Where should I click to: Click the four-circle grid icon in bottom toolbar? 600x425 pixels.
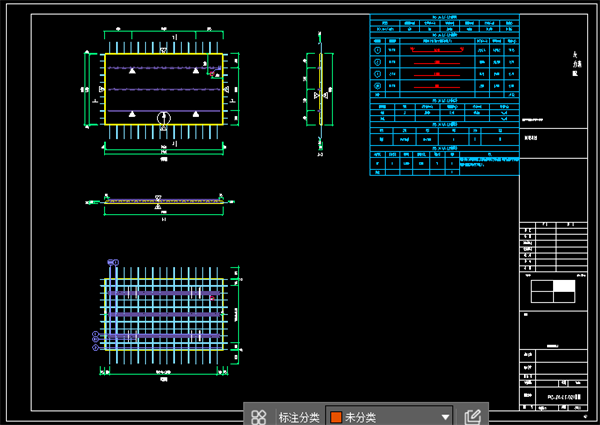point(259,417)
